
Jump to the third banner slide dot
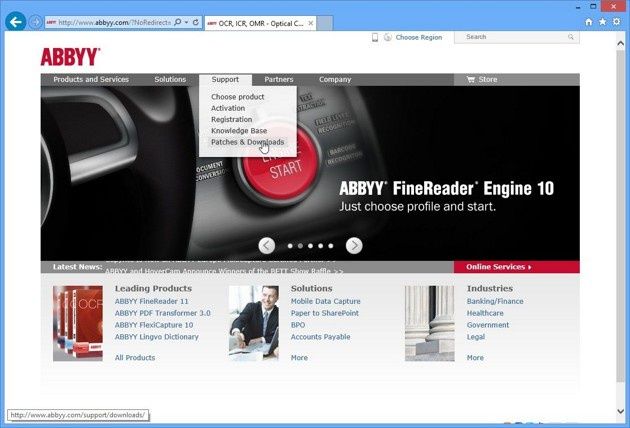pyautogui.click(x=310, y=246)
